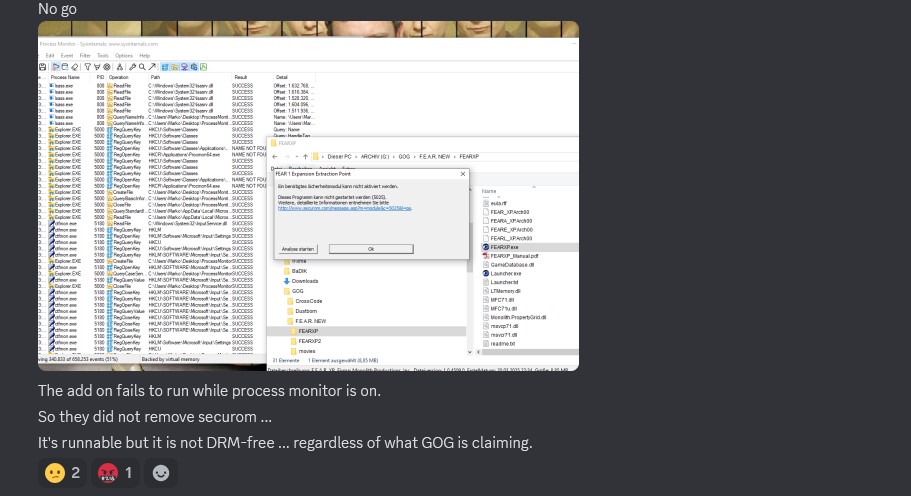
Task: Toggle Capture icon in Process Monitor toolbar
Action: pos(56,67)
